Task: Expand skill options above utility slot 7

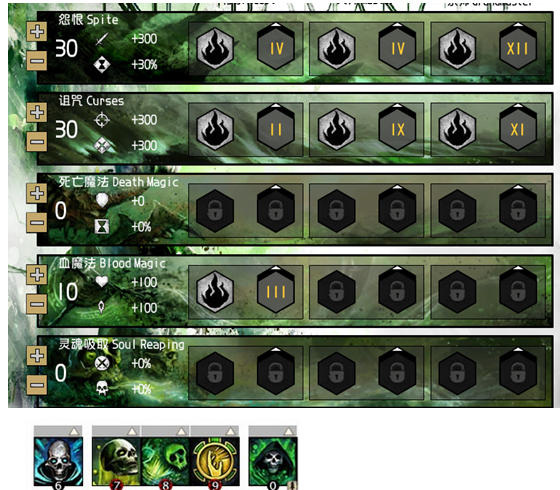Action: click(x=132, y=431)
